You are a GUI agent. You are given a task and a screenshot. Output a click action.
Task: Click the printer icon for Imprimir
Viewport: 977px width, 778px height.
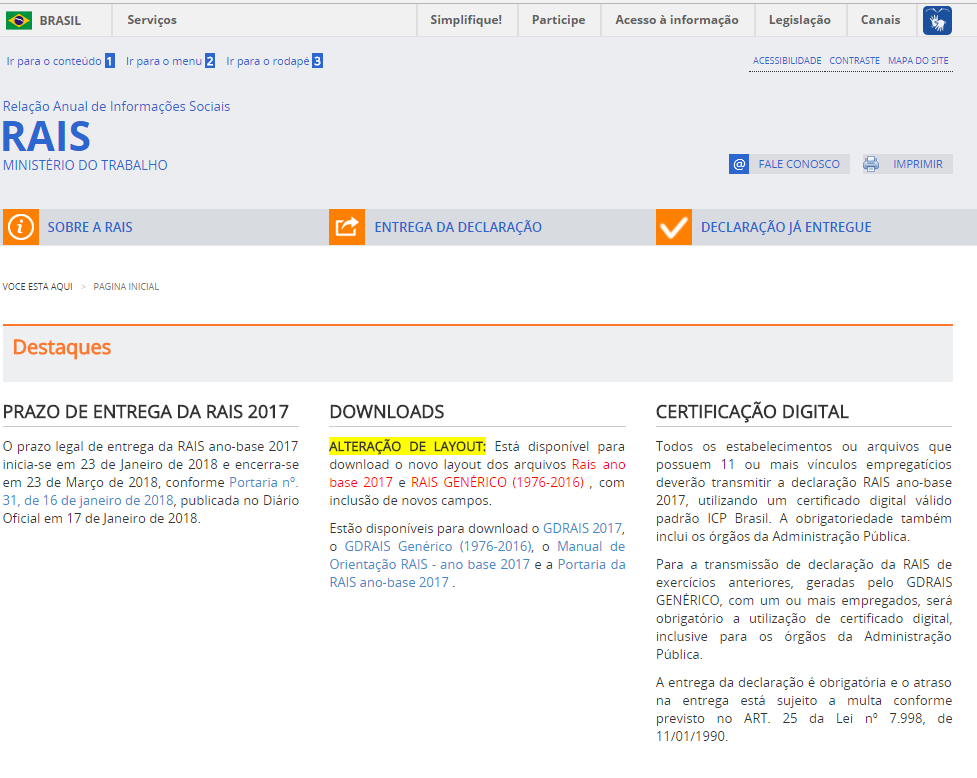point(871,164)
